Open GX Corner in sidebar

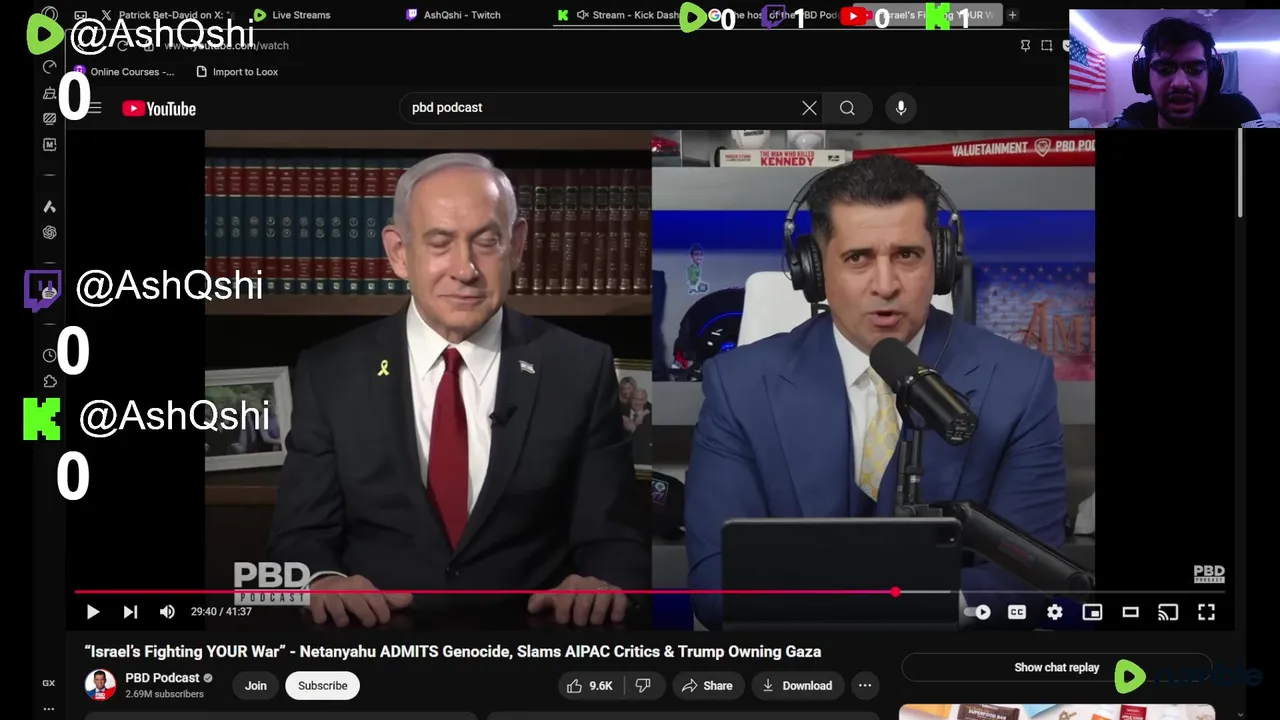pos(48,683)
